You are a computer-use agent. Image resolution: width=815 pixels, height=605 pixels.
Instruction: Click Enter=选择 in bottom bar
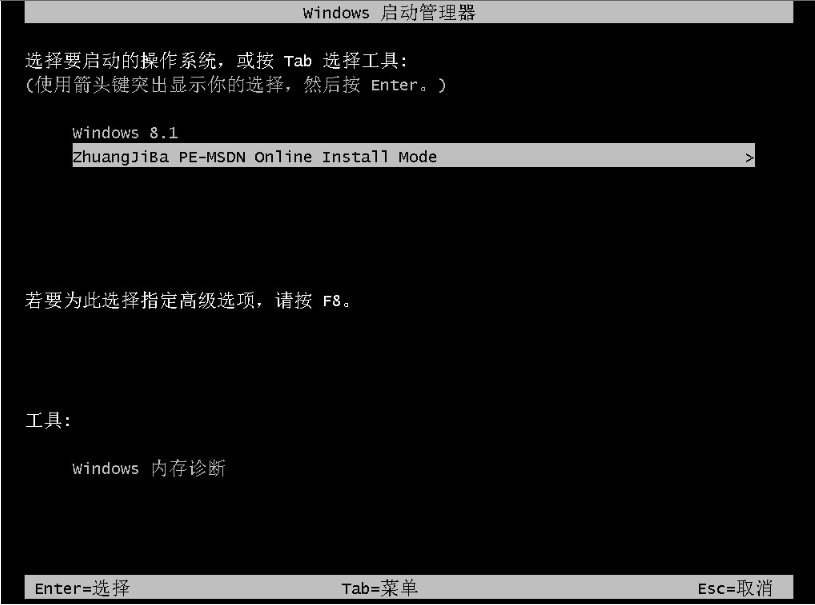click(82, 588)
